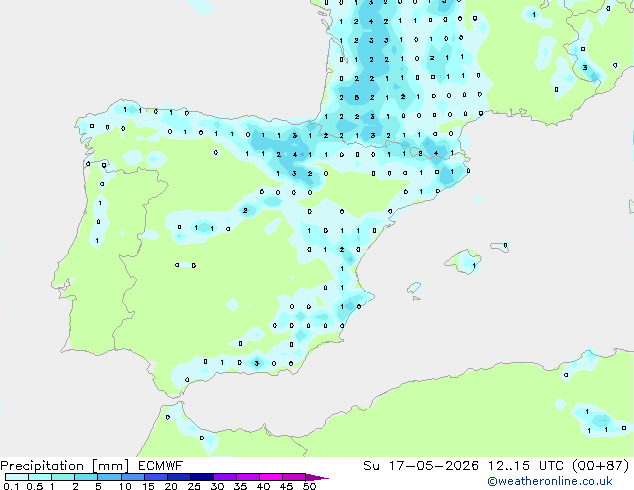
Task: Click the time '12..15 UTC'
Action: click(525, 466)
